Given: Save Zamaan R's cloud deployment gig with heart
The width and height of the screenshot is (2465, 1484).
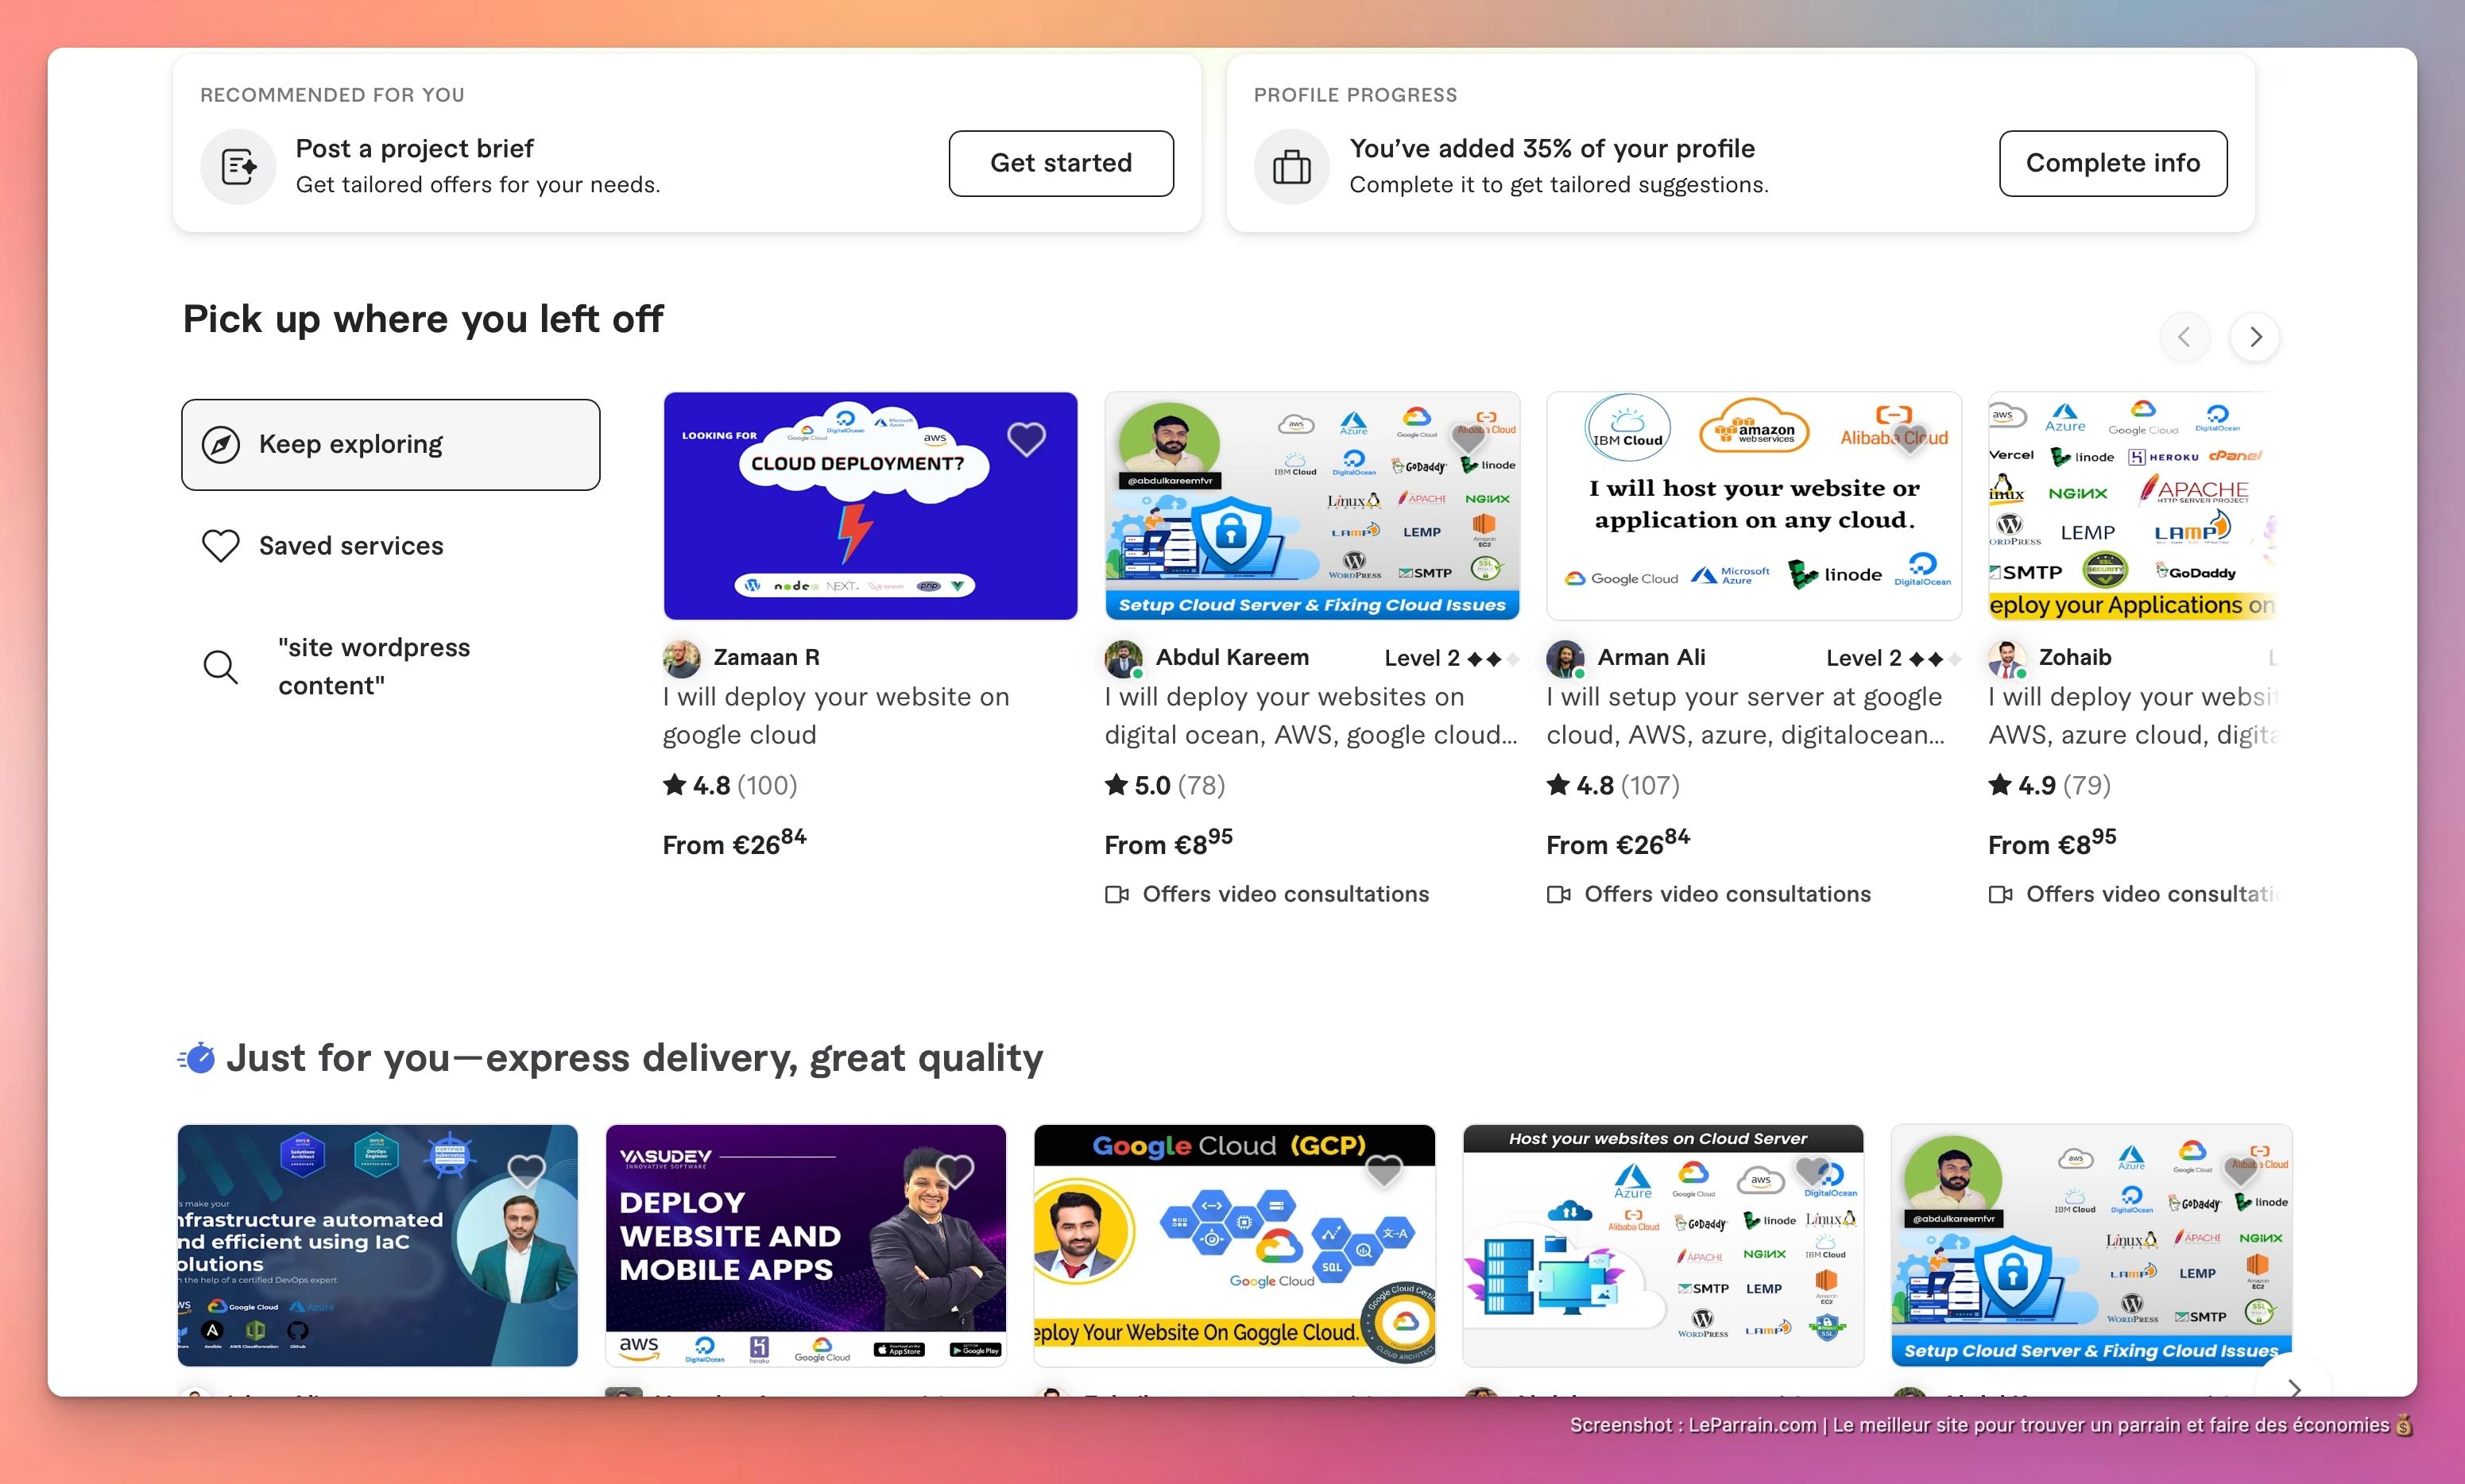Looking at the screenshot, I should [x=1026, y=438].
